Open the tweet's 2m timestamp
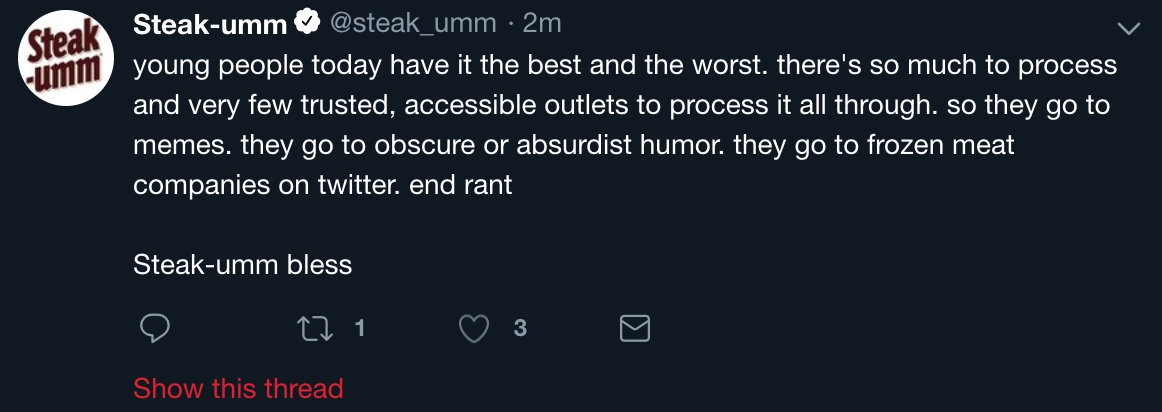 pos(543,23)
